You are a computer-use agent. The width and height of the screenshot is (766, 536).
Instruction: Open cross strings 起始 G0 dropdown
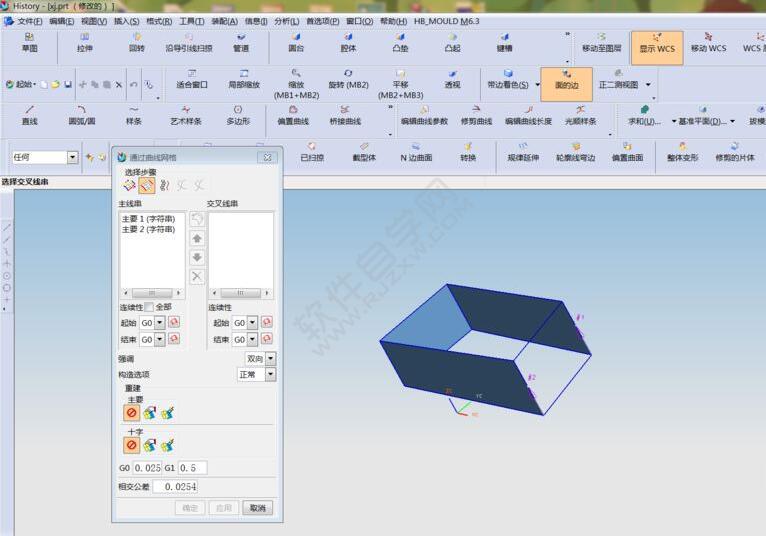tap(252, 322)
